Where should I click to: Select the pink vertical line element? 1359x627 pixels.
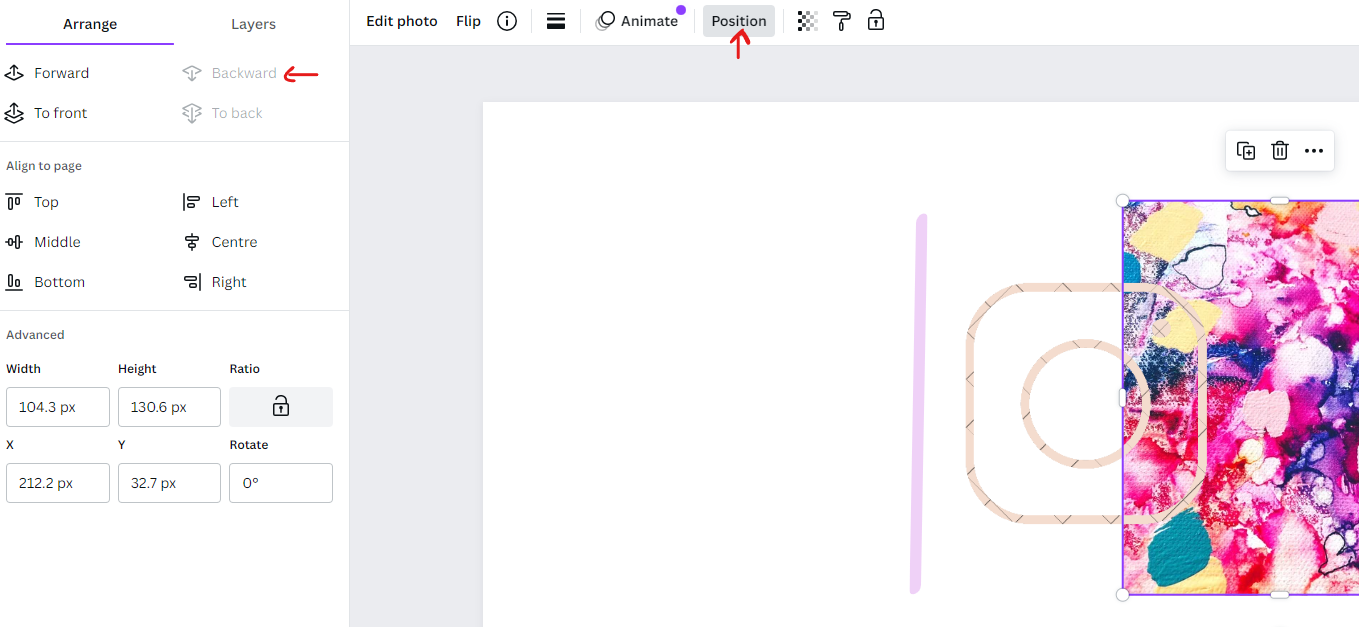[918, 403]
